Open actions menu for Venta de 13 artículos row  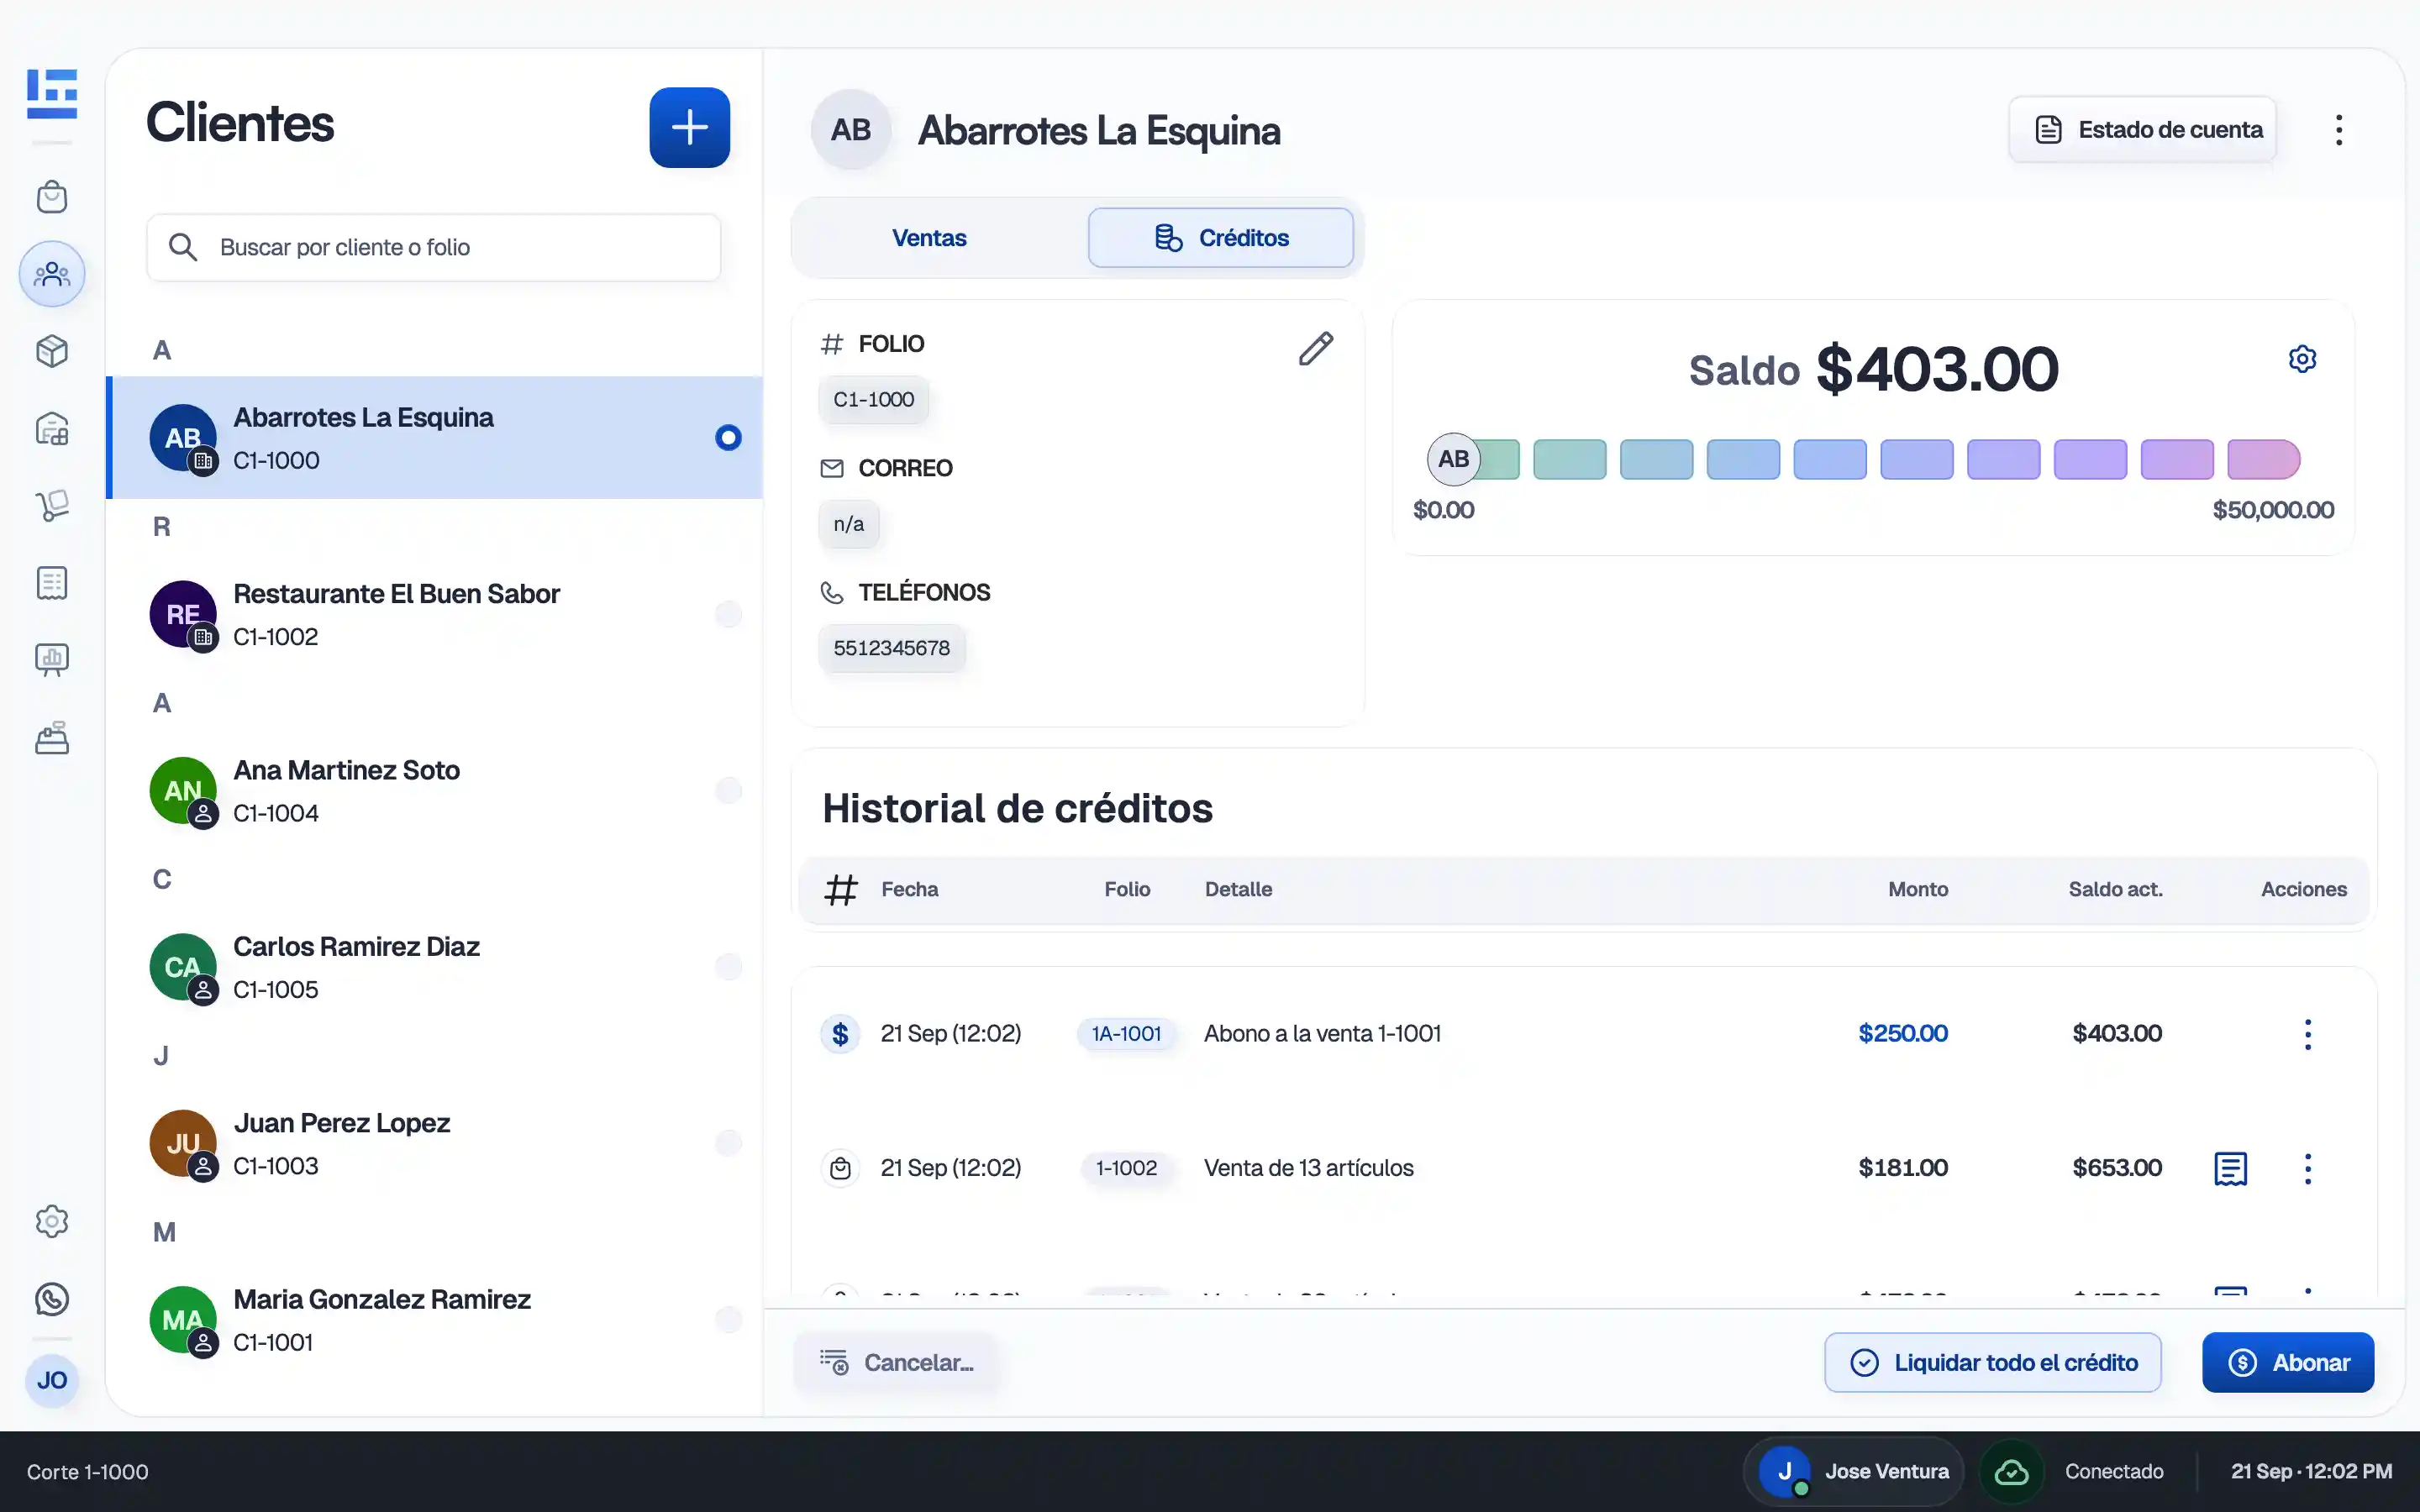tap(2308, 1168)
